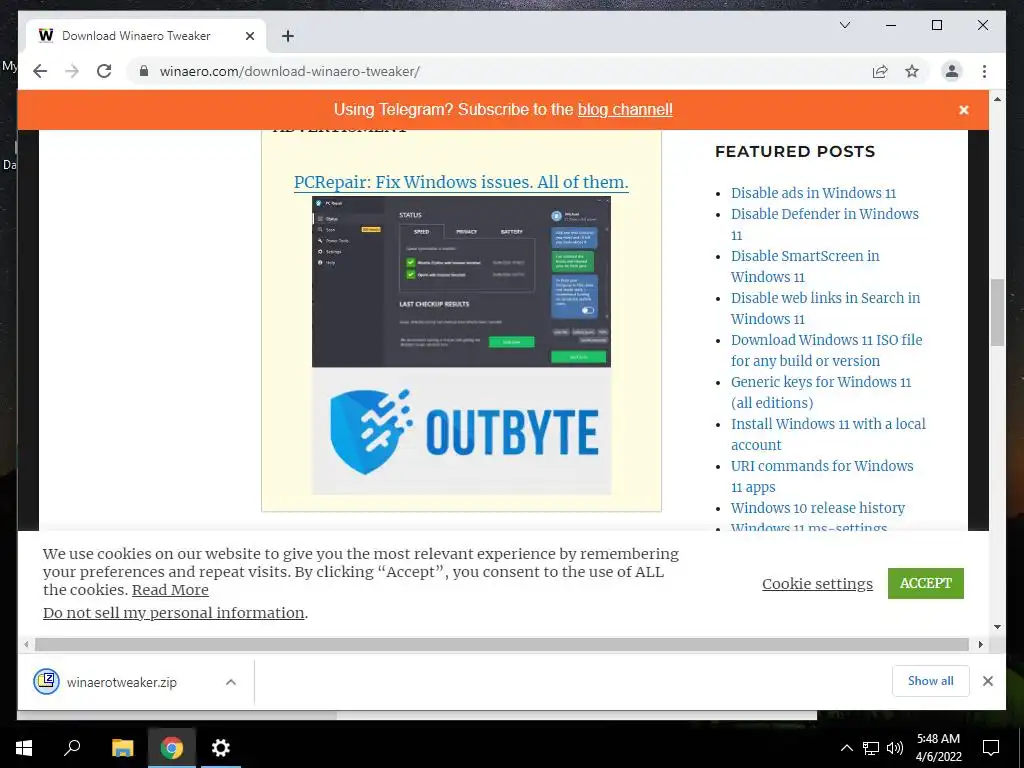This screenshot has height=768, width=1024.
Task: Open File Explorer from the taskbar
Action: tap(122, 748)
